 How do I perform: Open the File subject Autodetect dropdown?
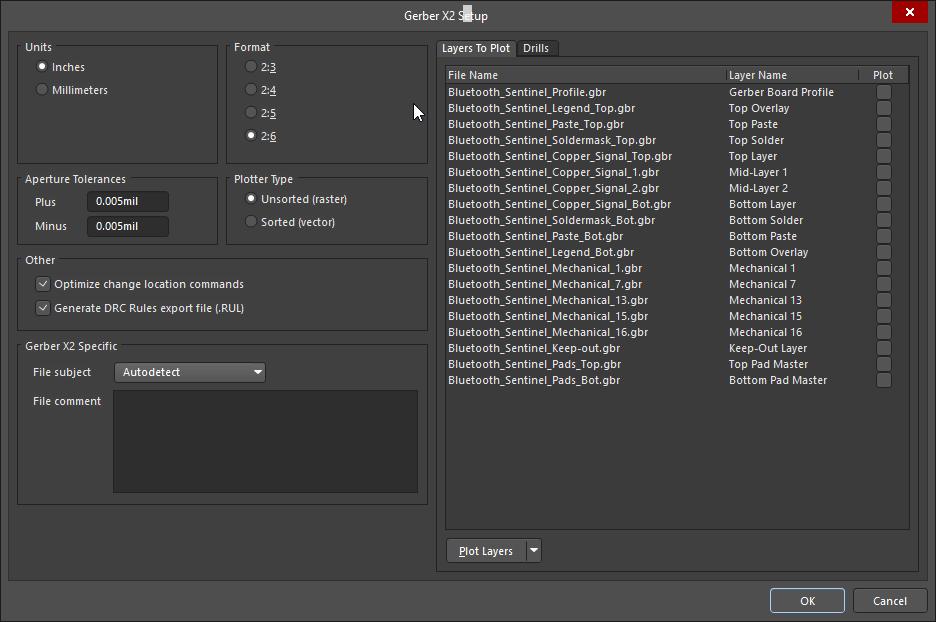tap(190, 372)
